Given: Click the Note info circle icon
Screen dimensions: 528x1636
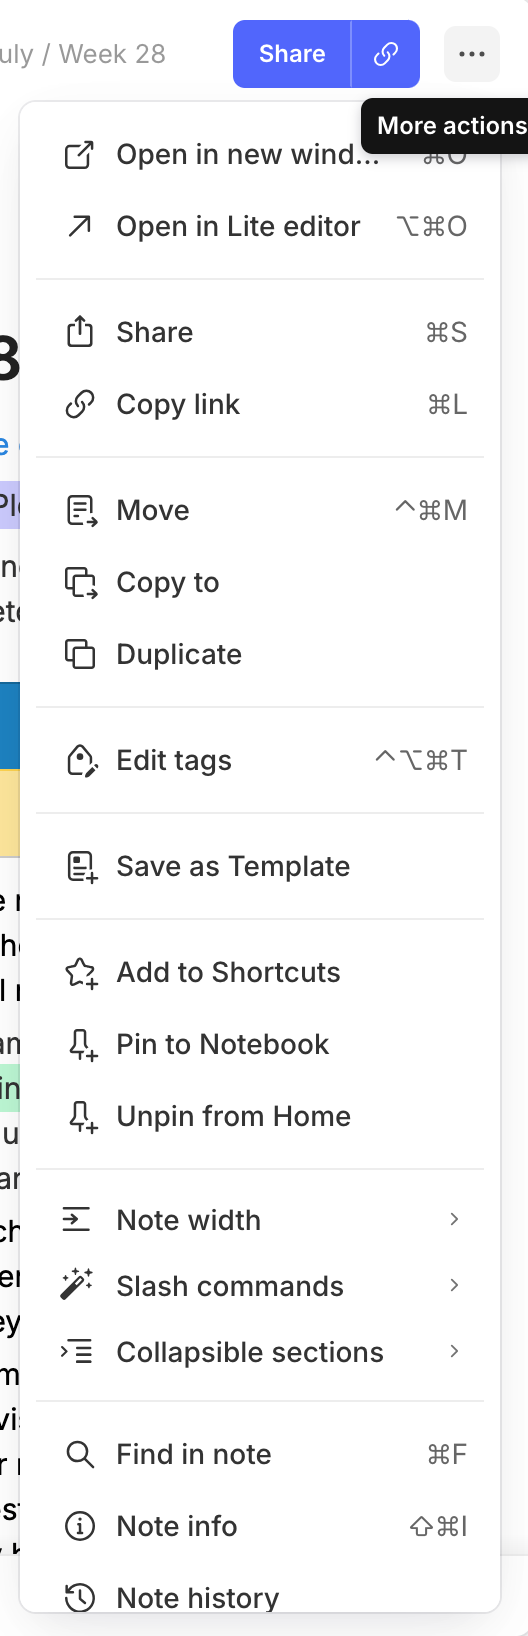Looking at the screenshot, I should (80, 1526).
